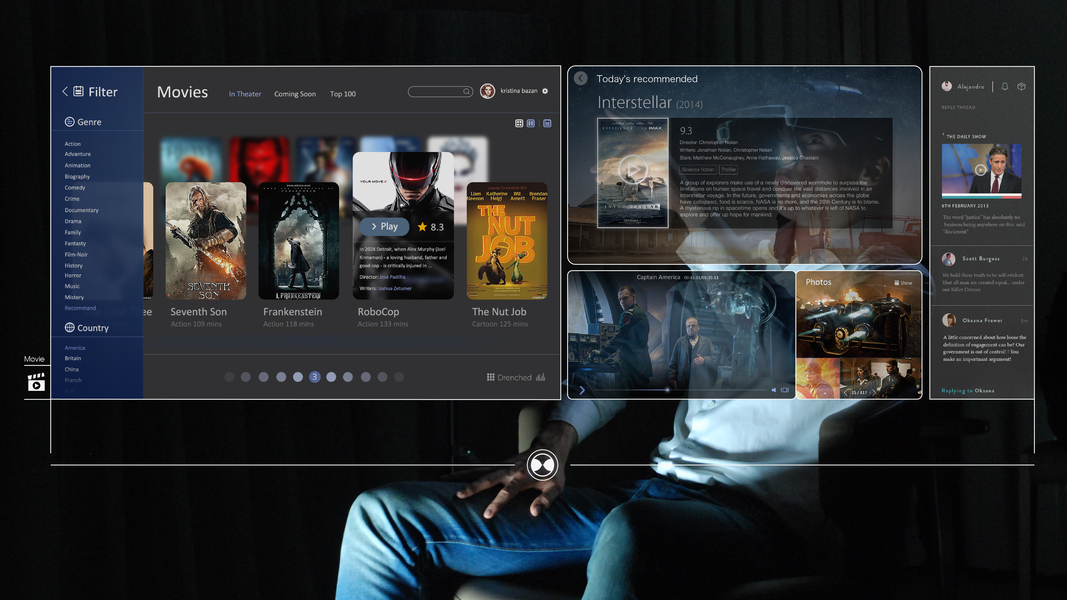Collapse The Daily Show thread chevron
The width and height of the screenshot is (1067, 600).
click(x=943, y=135)
